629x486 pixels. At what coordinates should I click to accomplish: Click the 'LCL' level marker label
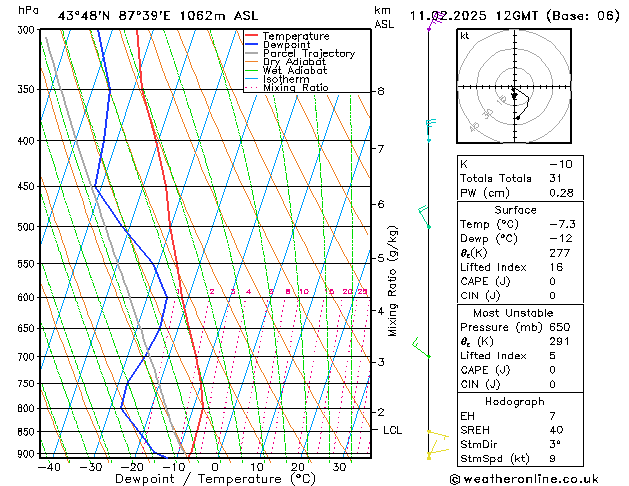point(392,430)
